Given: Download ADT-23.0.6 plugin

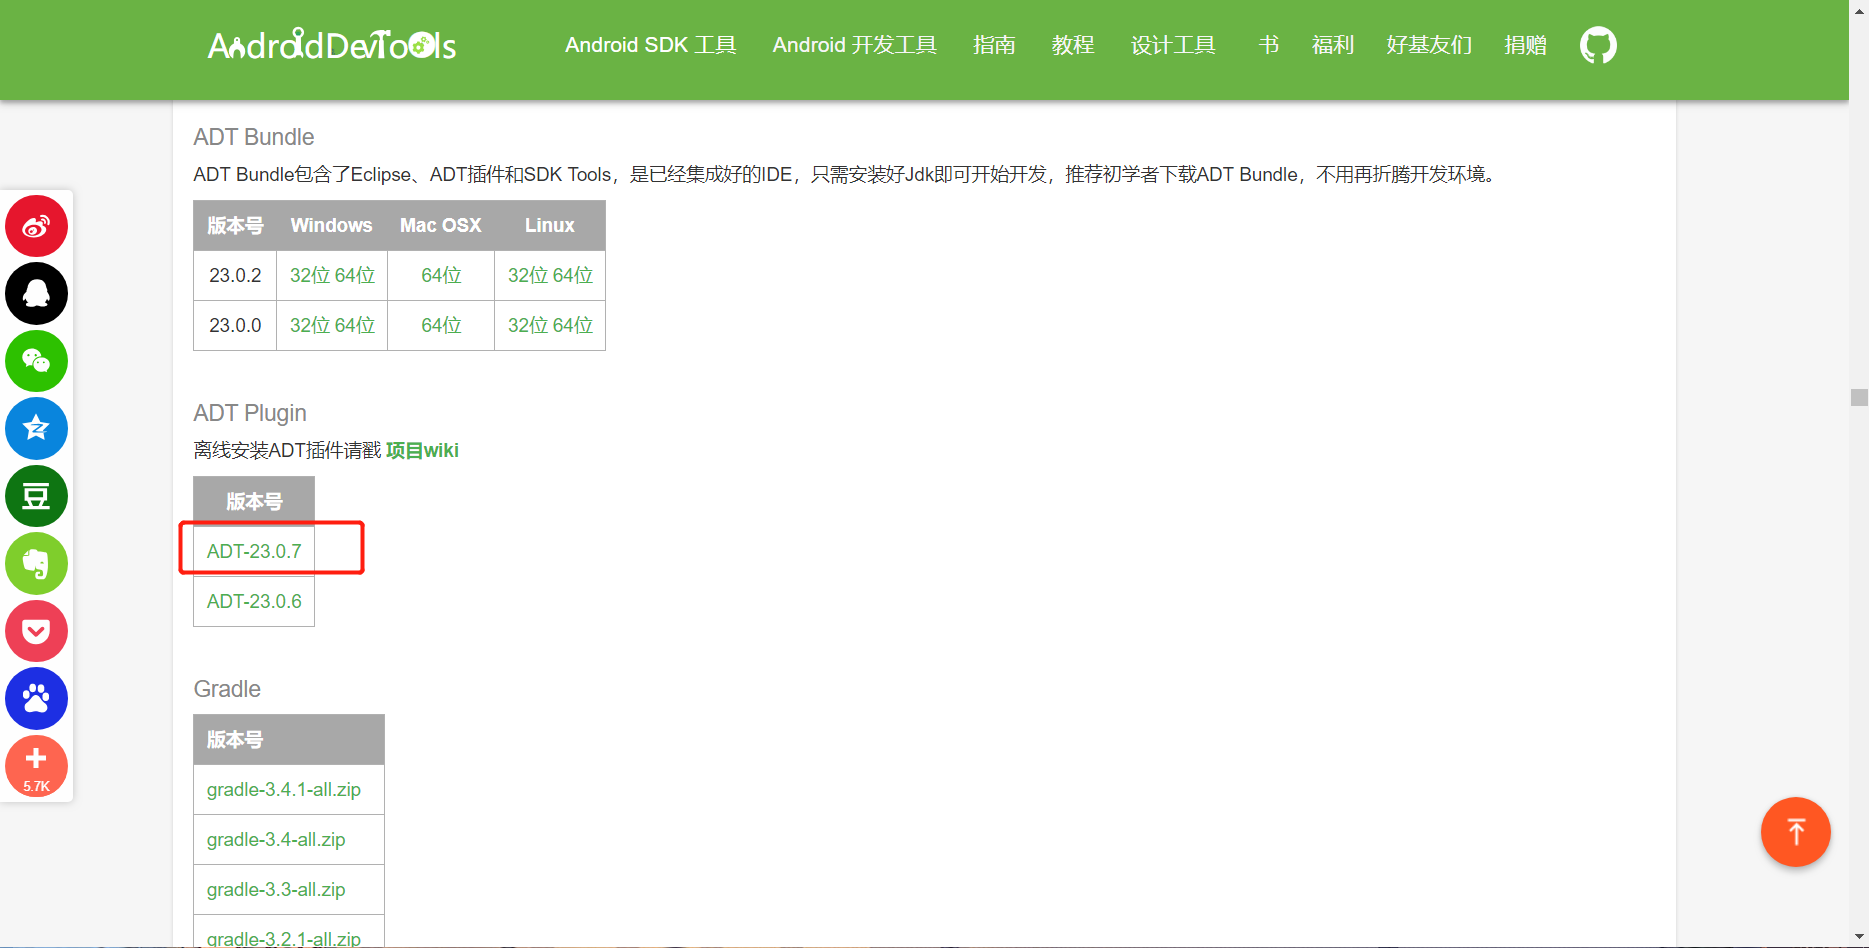Looking at the screenshot, I should [253, 601].
